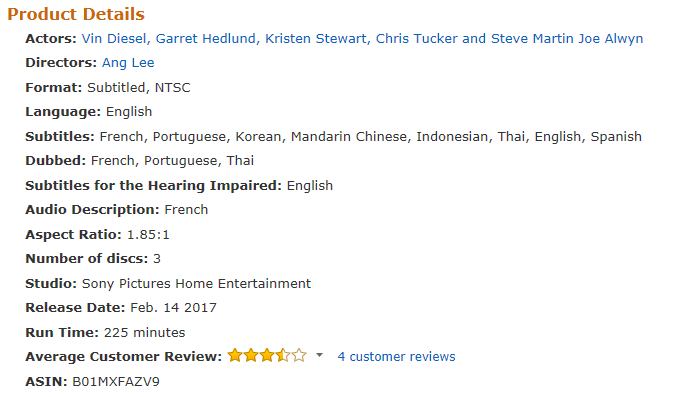
Task: Click the Sony Pictures Home Entertainment text
Action: tap(196, 283)
